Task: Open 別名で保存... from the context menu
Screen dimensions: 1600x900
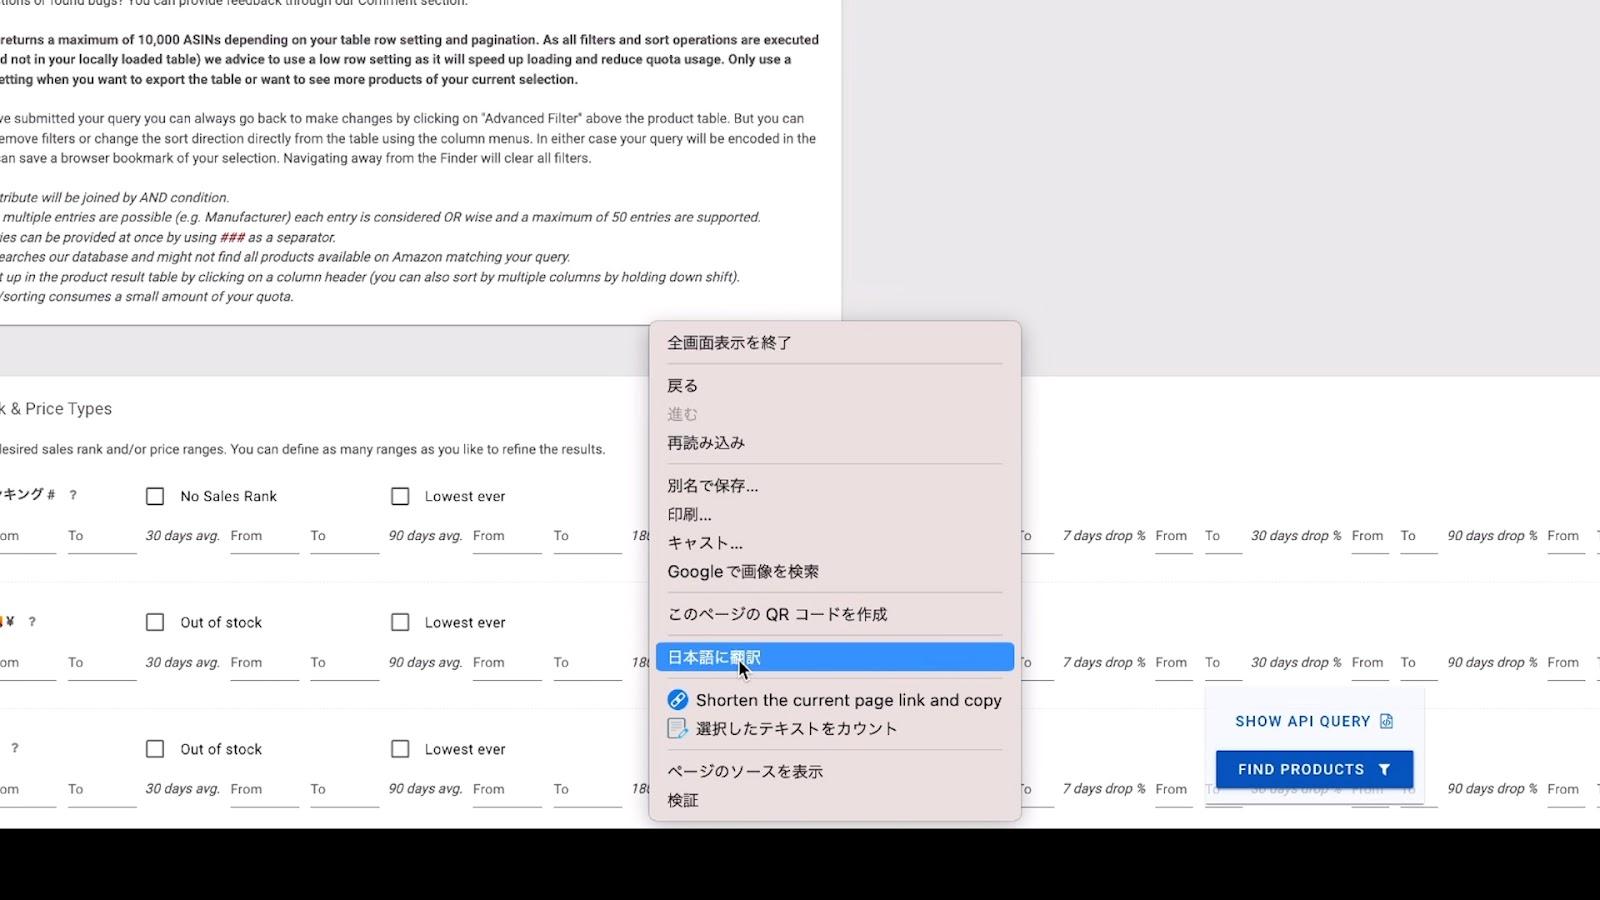Action: coord(712,486)
